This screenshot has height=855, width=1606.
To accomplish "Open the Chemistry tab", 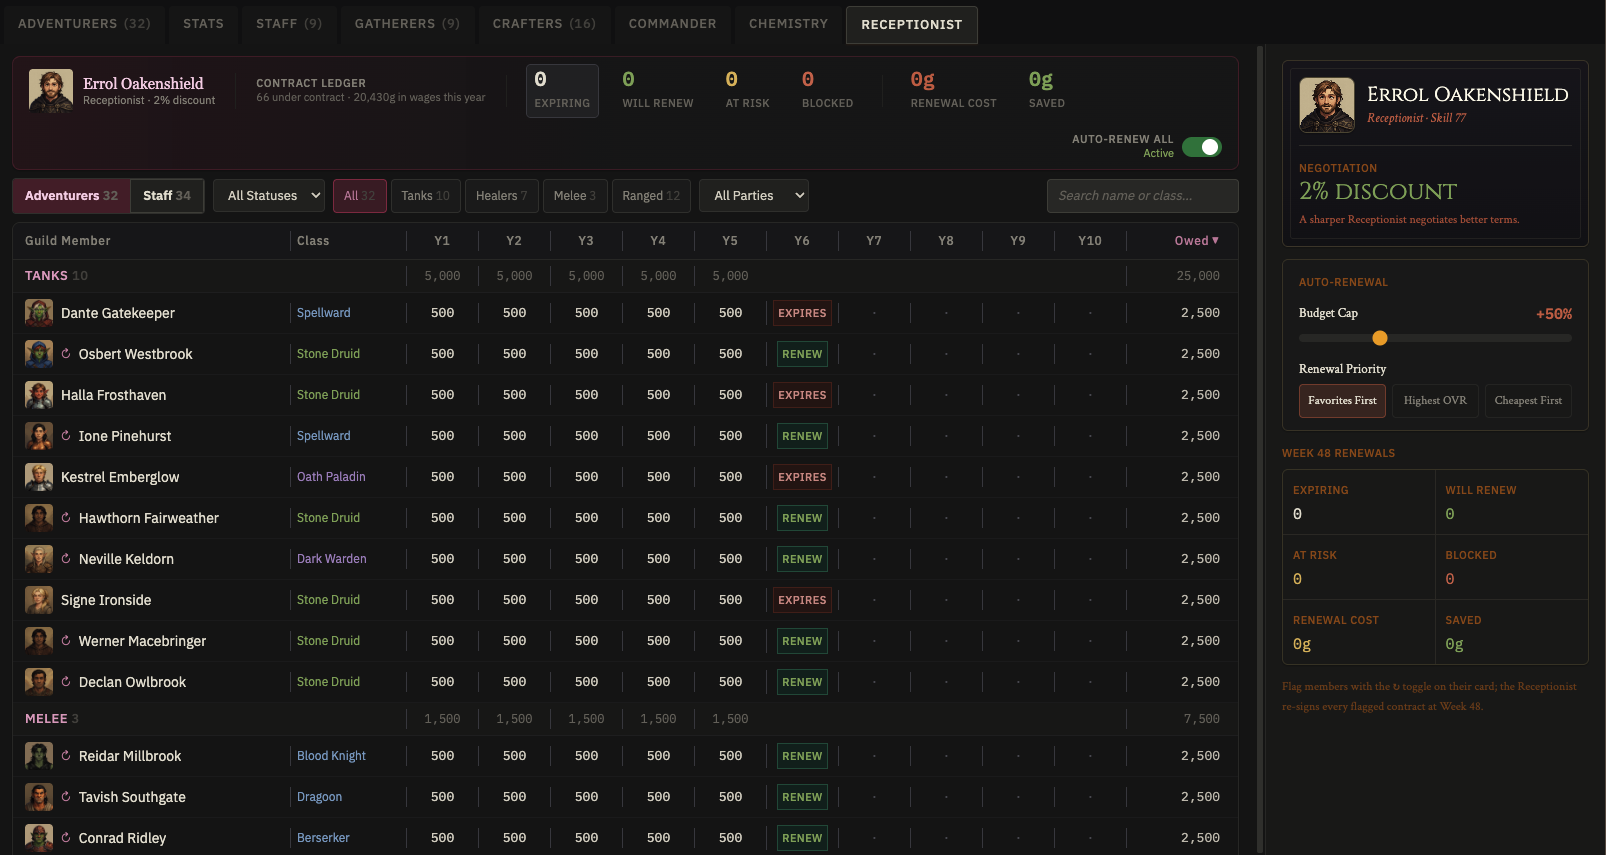I will (x=788, y=24).
